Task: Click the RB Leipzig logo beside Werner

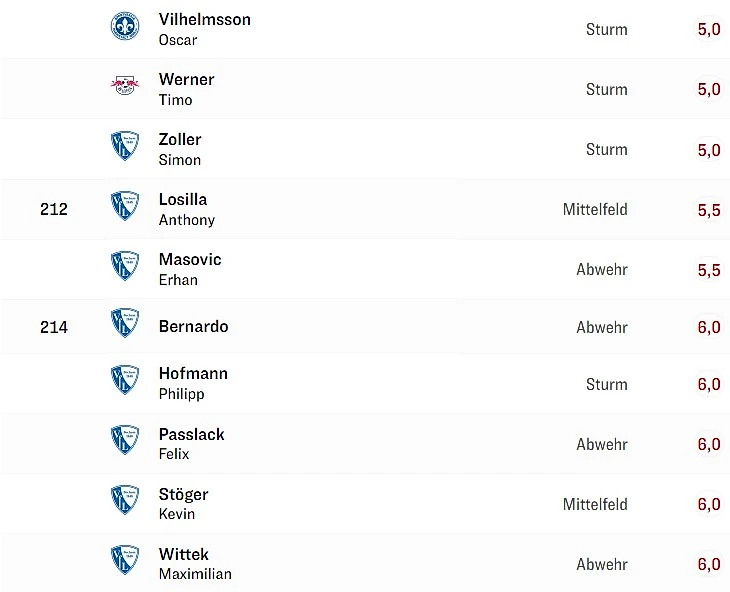Action: (125, 87)
